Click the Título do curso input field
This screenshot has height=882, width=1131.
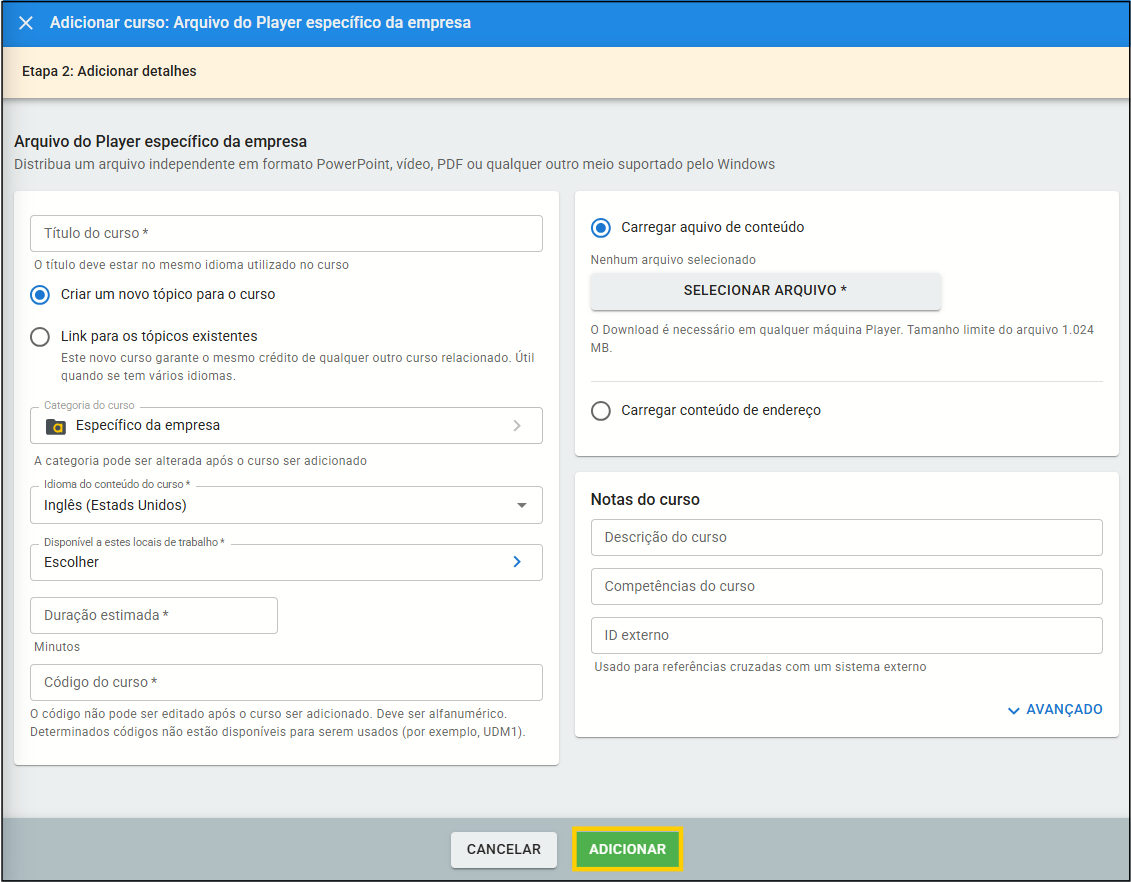coord(286,234)
